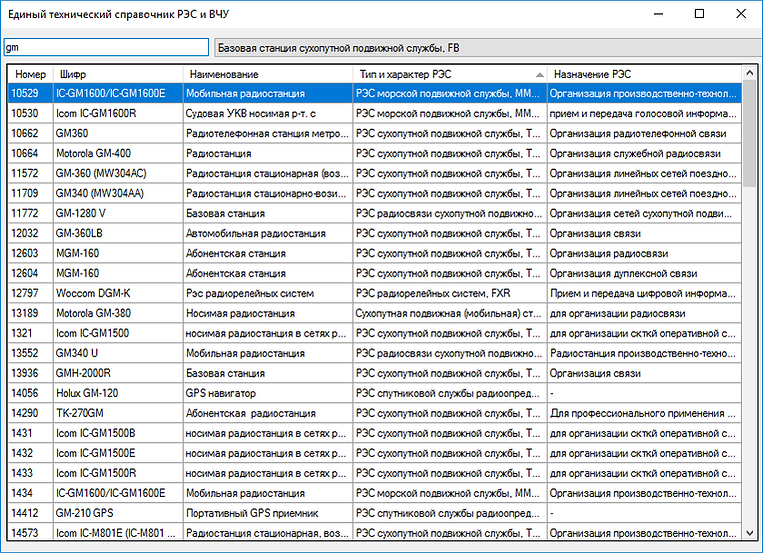Sort by 'Тип и характер РЭС' column header
The height and width of the screenshot is (553, 763).
[450, 74]
